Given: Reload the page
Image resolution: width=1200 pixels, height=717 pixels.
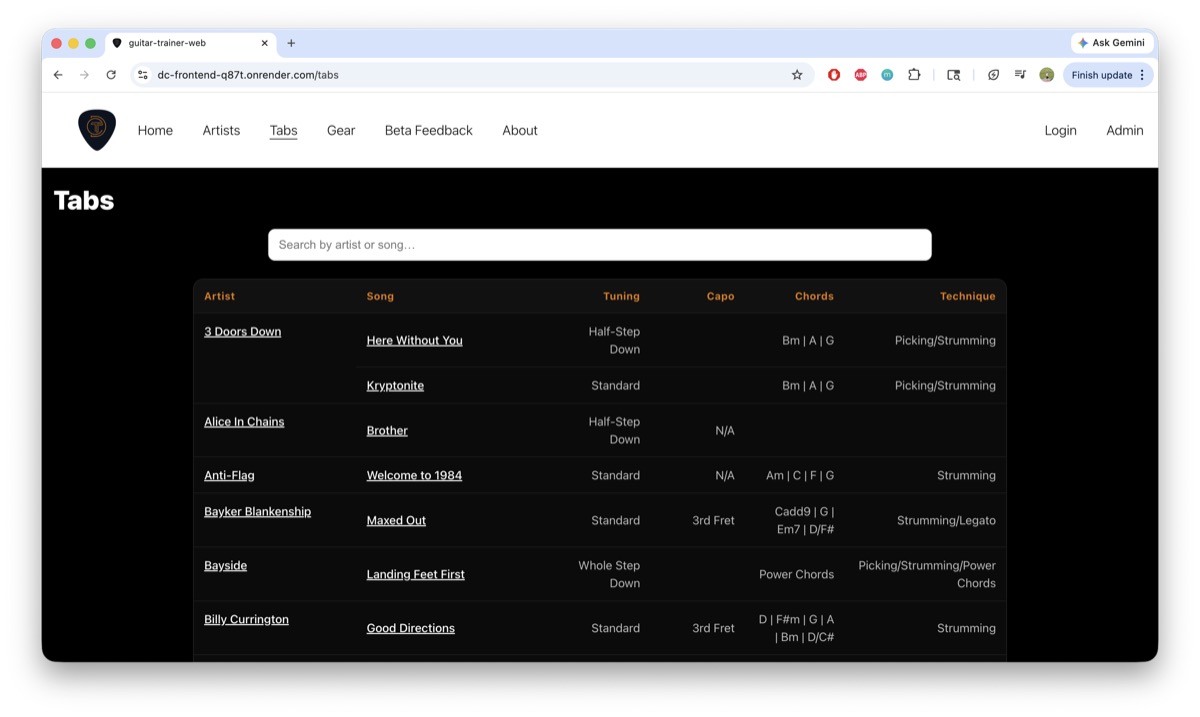Looking at the screenshot, I should [111, 75].
